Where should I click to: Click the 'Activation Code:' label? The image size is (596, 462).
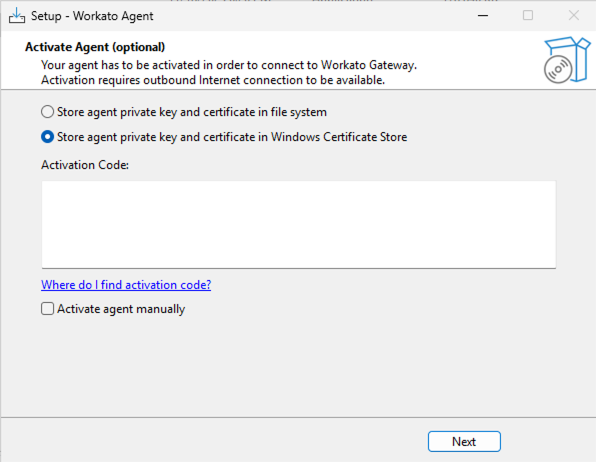click(85, 165)
